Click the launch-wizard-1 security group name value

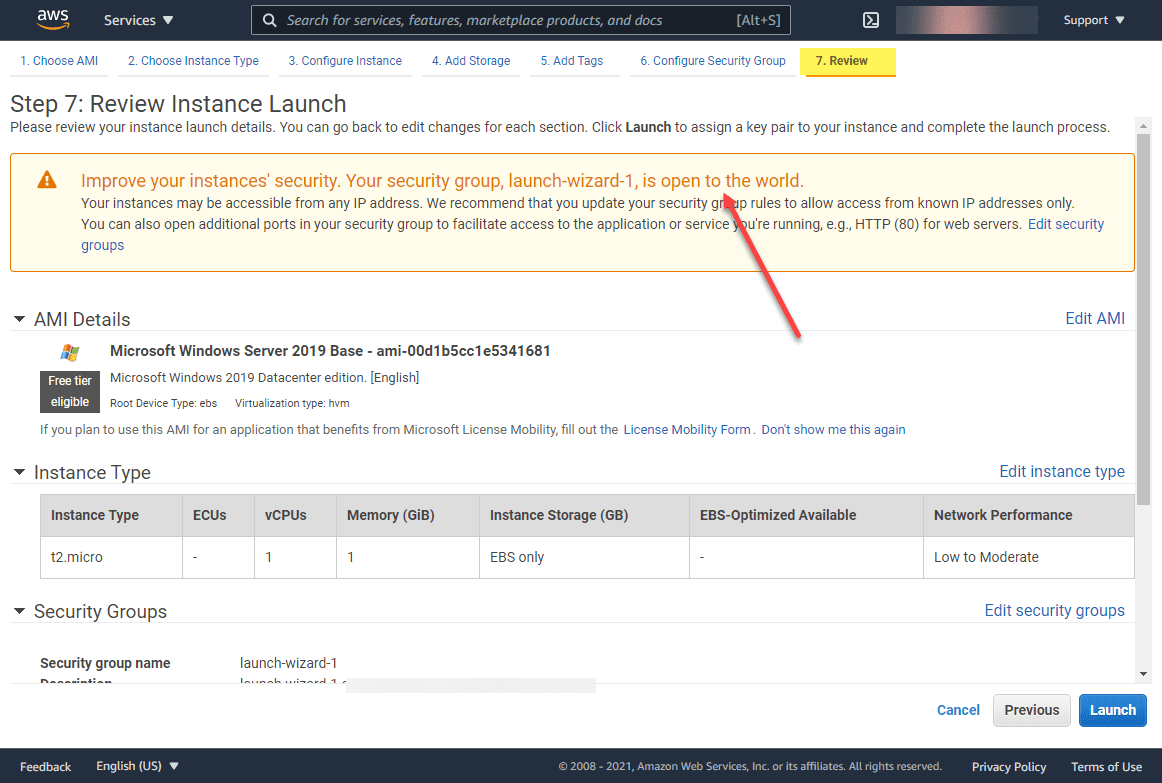[x=288, y=663]
